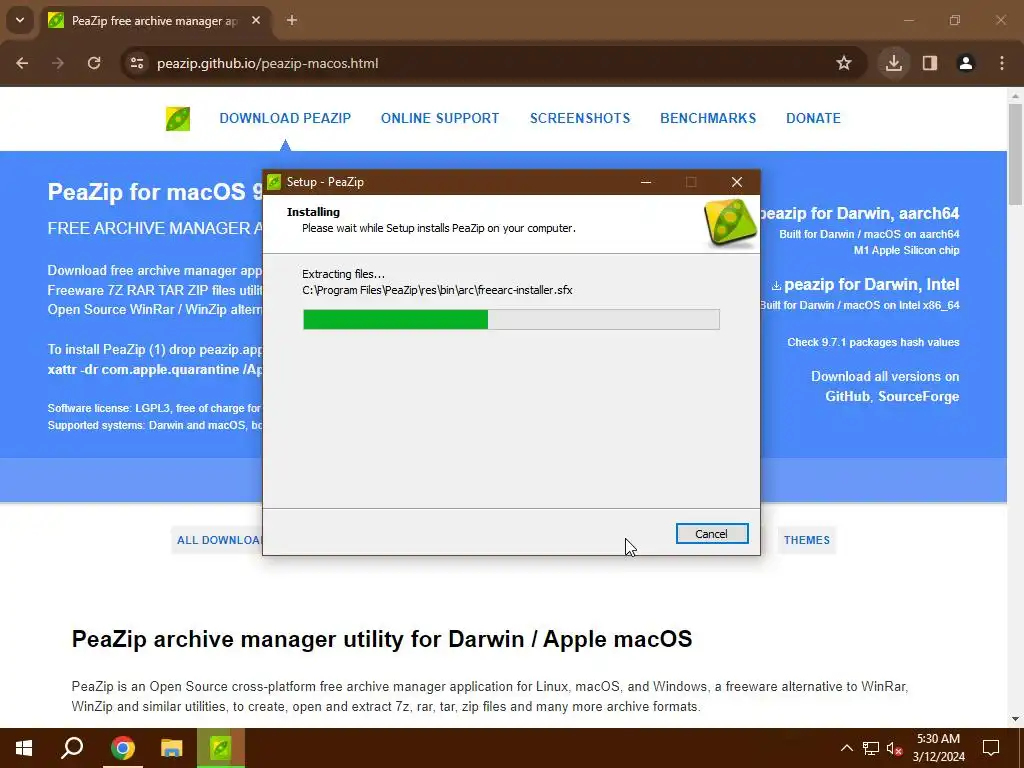This screenshot has height=768, width=1024.
Task: Reload the PeaZip page
Action: (94, 63)
